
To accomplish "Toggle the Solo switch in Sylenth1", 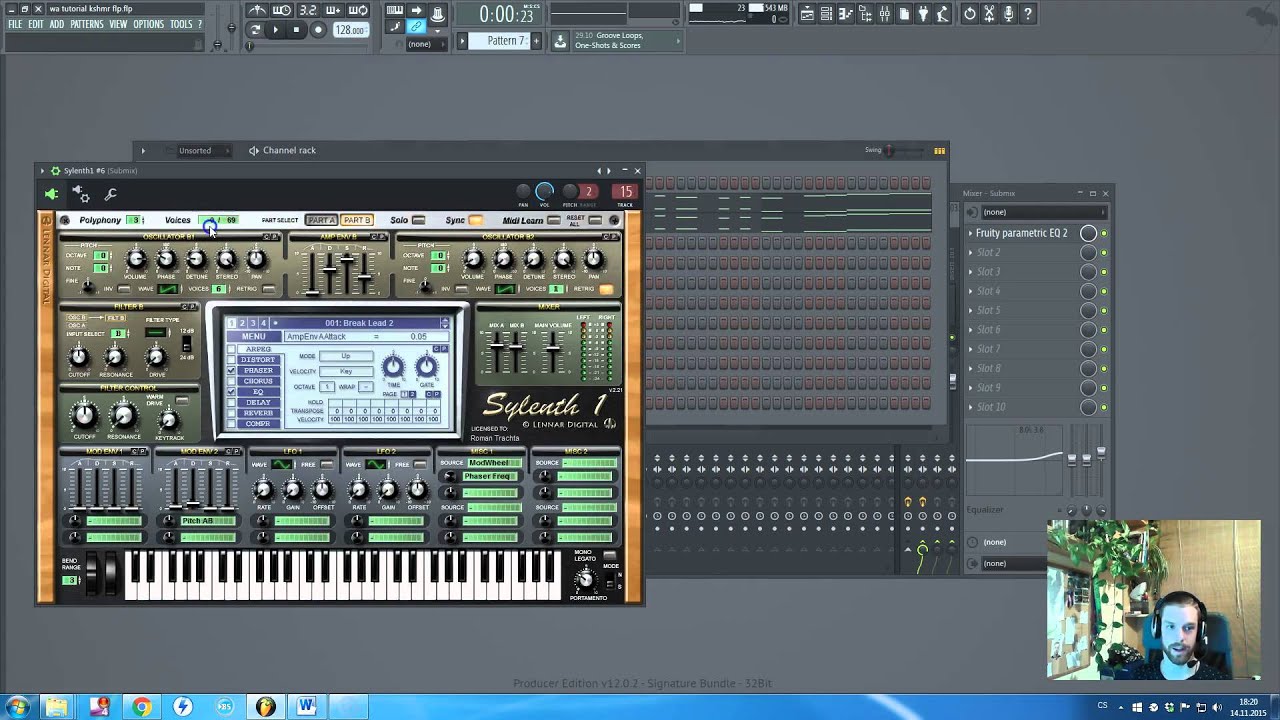I will [418, 220].
